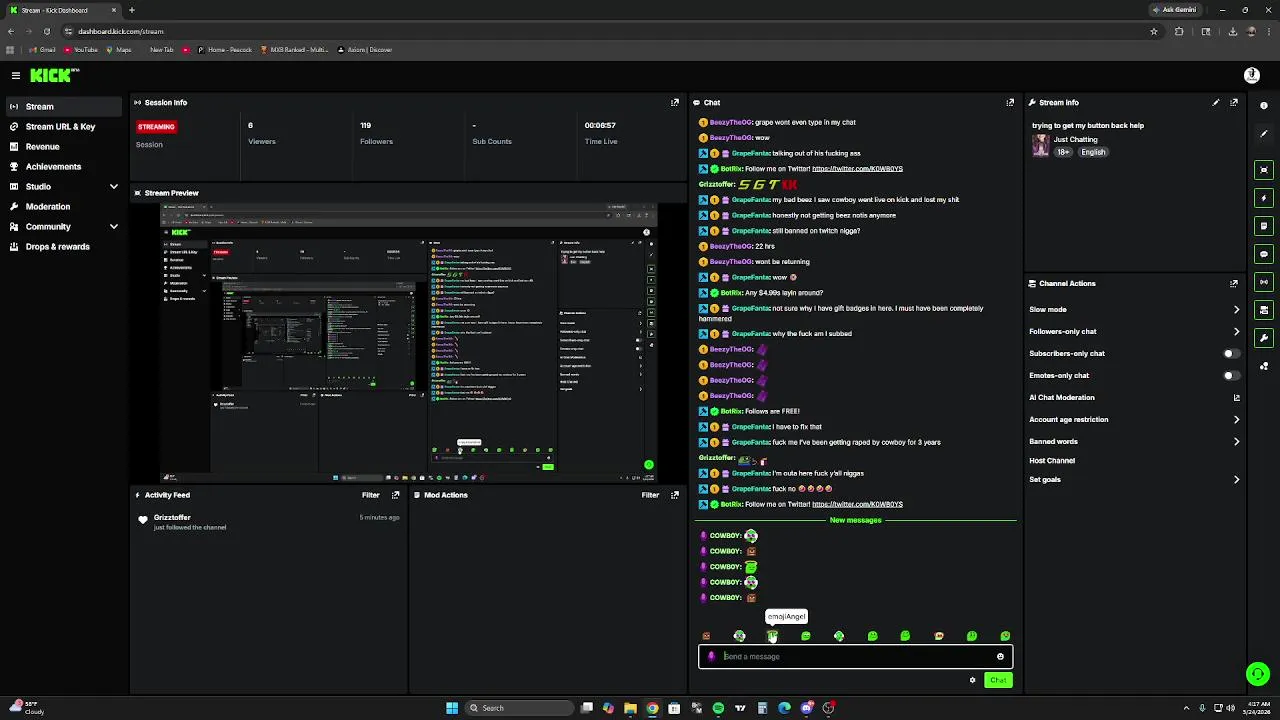Toggle the chat bubble widget in the right rail

pyautogui.click(x=1264, y=254)
